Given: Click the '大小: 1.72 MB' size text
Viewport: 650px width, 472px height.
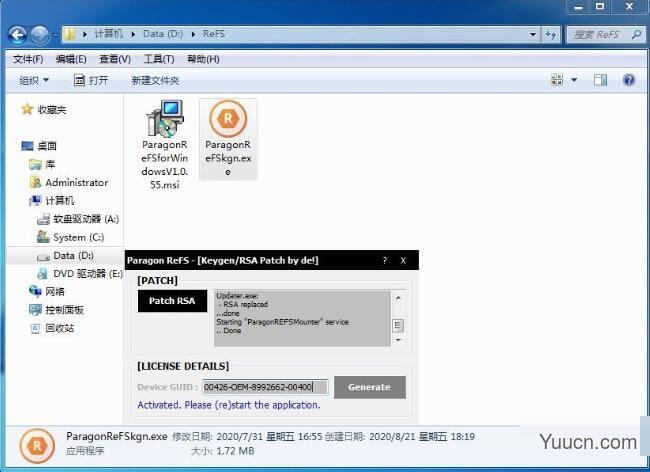Looking at the screenshot, I should click(x=222, y=451).
